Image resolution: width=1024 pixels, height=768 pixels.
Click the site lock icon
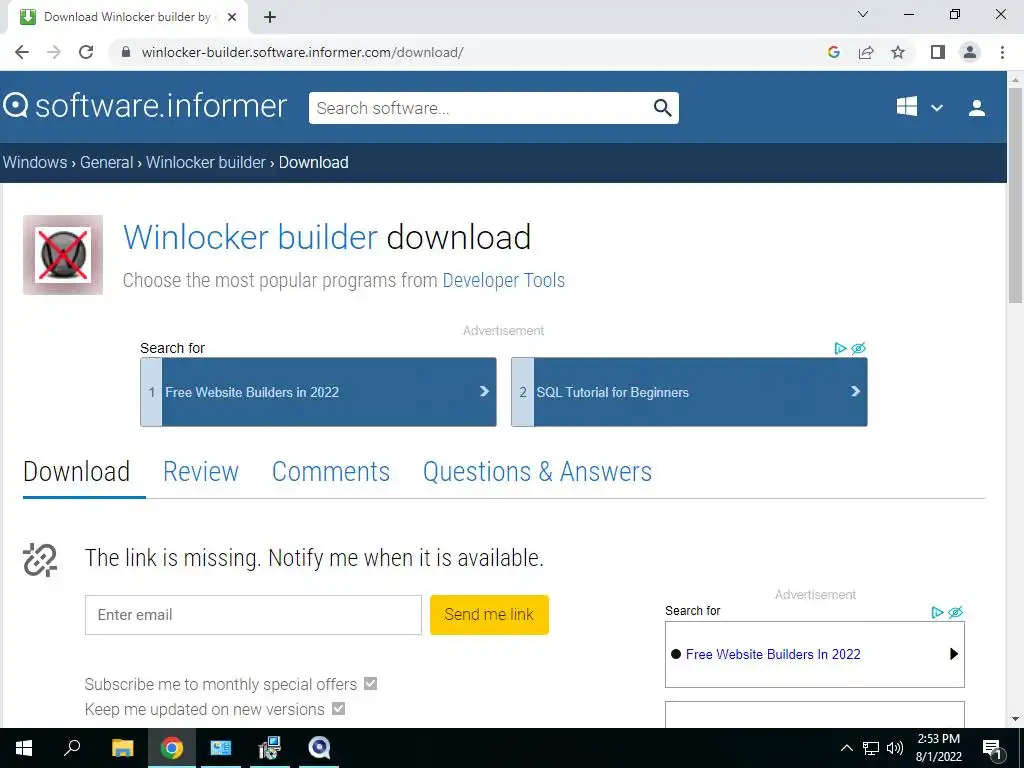(126, 52)
